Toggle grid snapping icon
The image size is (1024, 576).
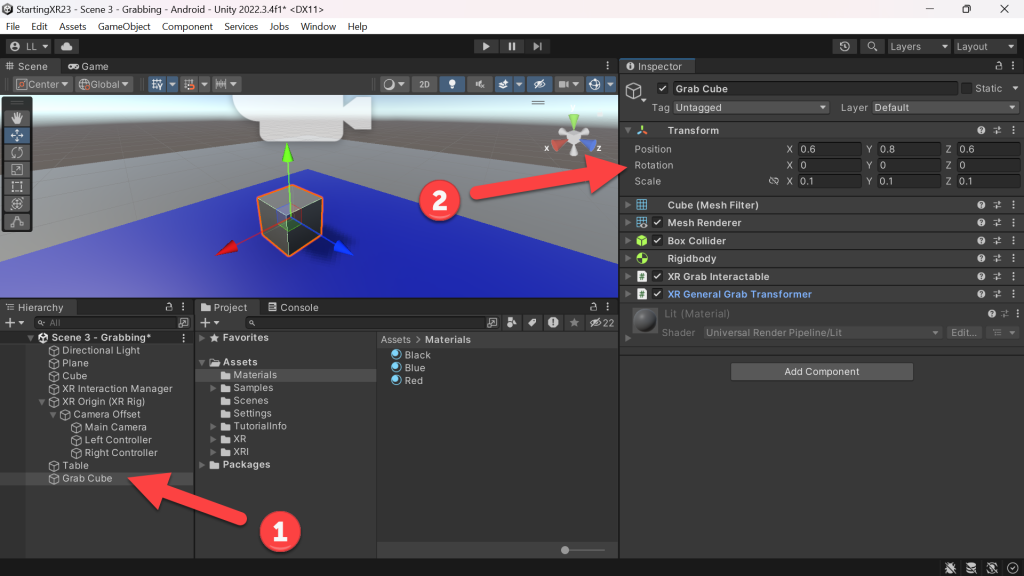(157, 84)
